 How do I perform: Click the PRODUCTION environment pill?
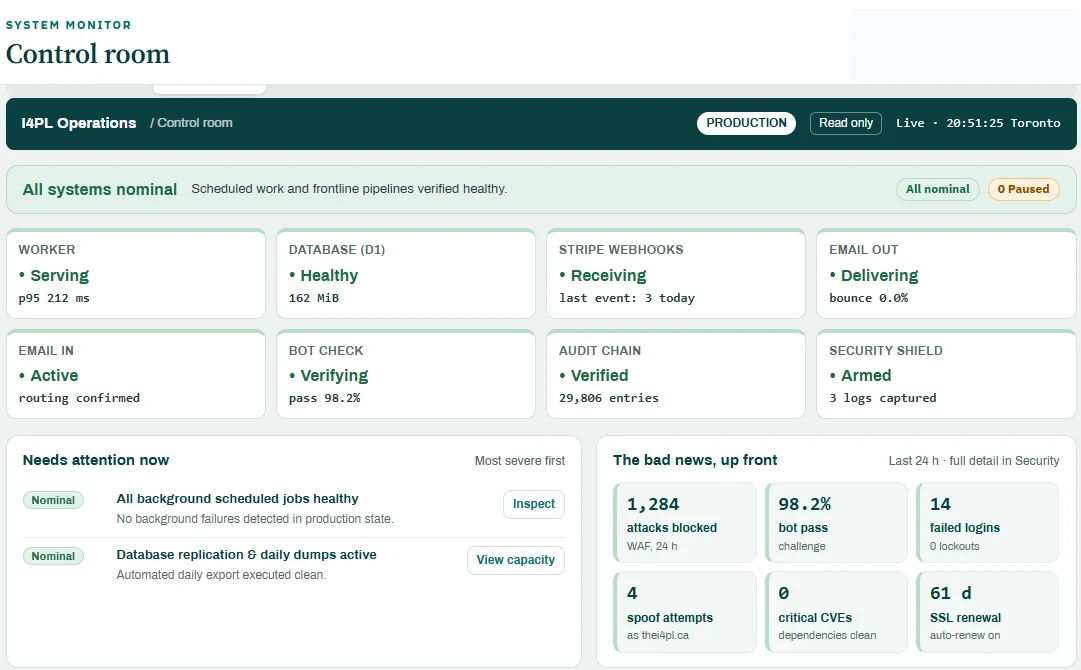coord(746,123)
